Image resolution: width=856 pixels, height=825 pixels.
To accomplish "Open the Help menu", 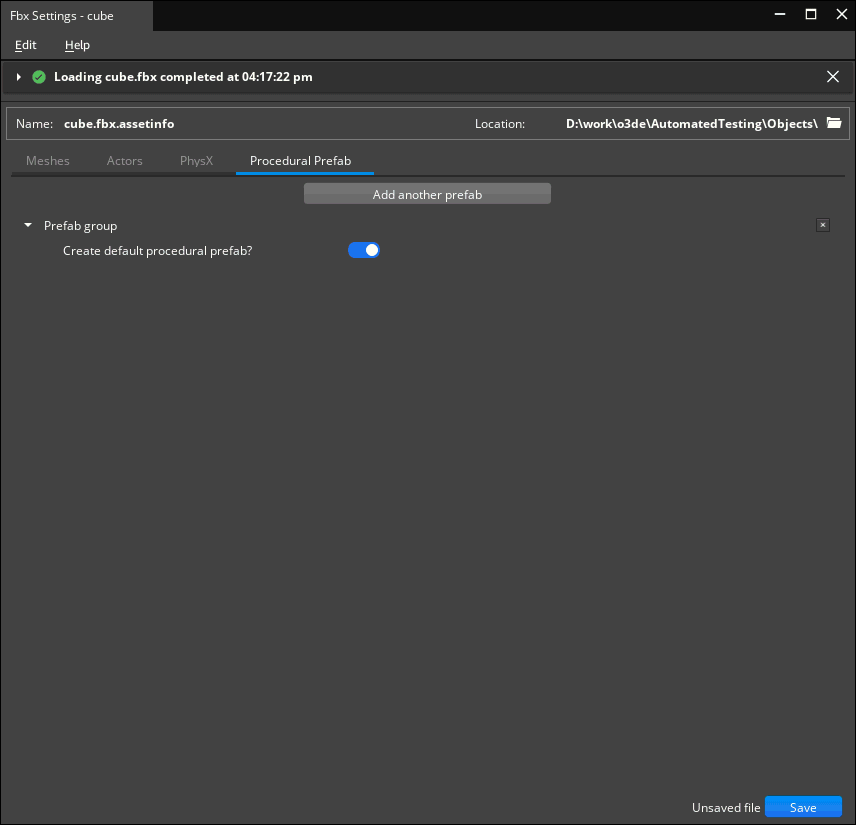I will (77, 45).
